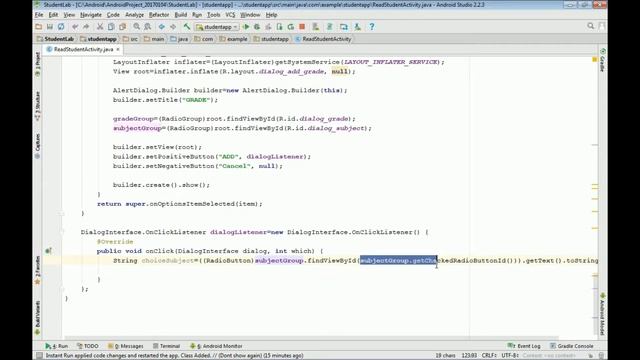Click Search Everywhere magnifier at top right

[591, 26]
